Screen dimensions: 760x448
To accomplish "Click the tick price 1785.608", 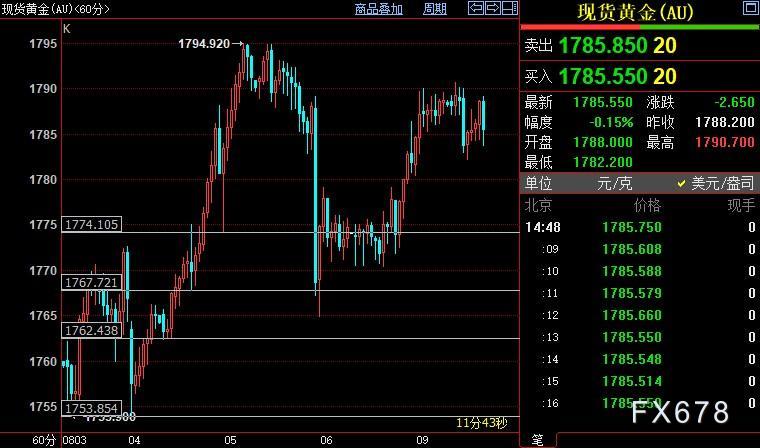I will pyautogui.click(x=632, y=249).
